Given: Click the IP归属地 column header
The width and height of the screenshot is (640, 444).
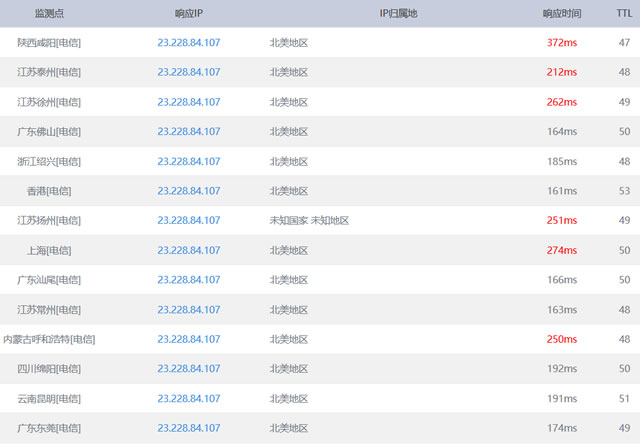Looking at the screenshot, I should point(399,14).
